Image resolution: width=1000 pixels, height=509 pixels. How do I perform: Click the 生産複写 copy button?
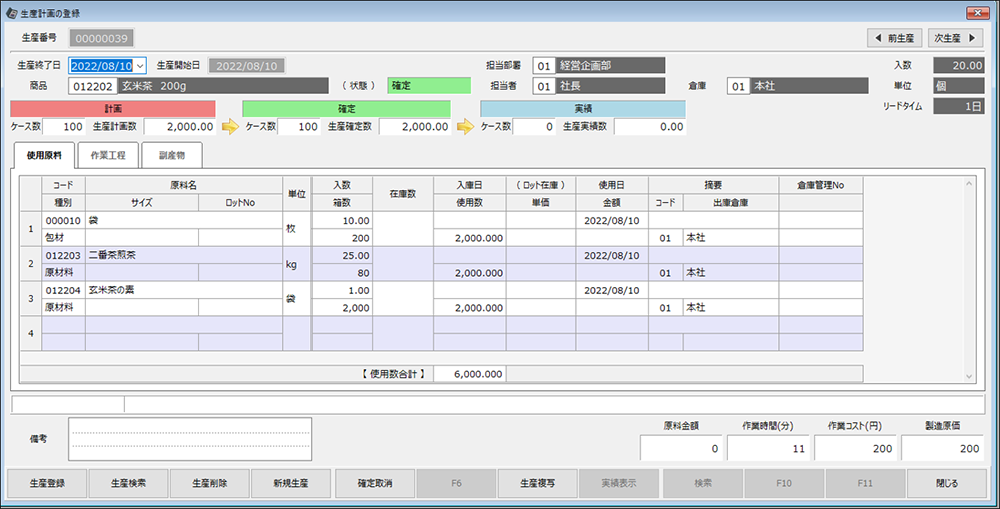[537, 483]
